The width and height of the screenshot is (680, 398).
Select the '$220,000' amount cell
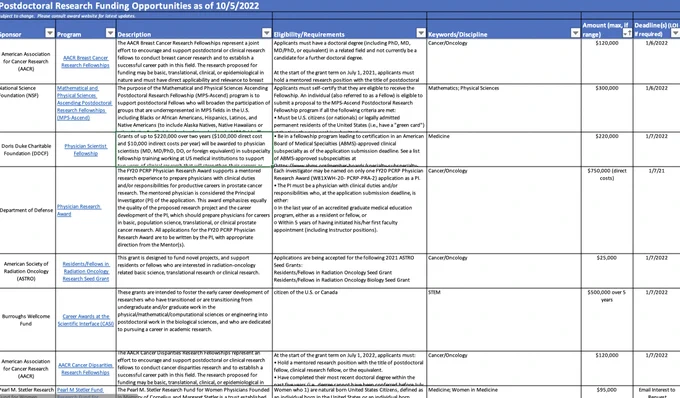(607, 150)
